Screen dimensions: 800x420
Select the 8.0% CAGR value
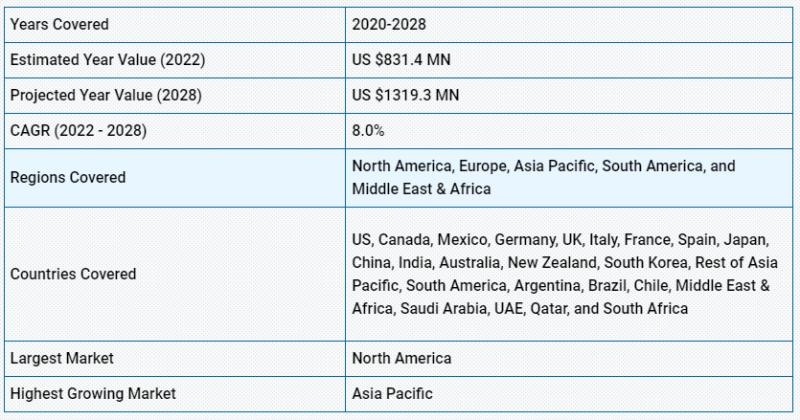368,131
